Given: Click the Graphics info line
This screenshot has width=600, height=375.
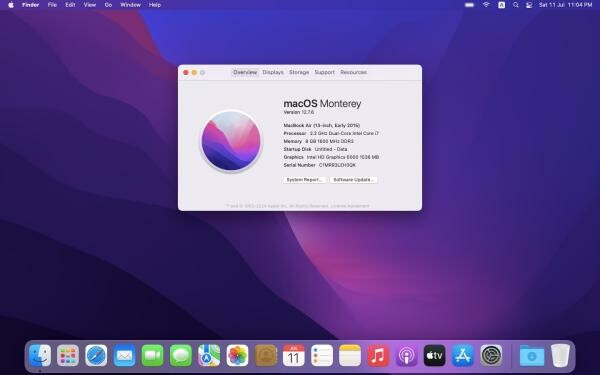Looking at the screenshot, I should pos(331,157).
